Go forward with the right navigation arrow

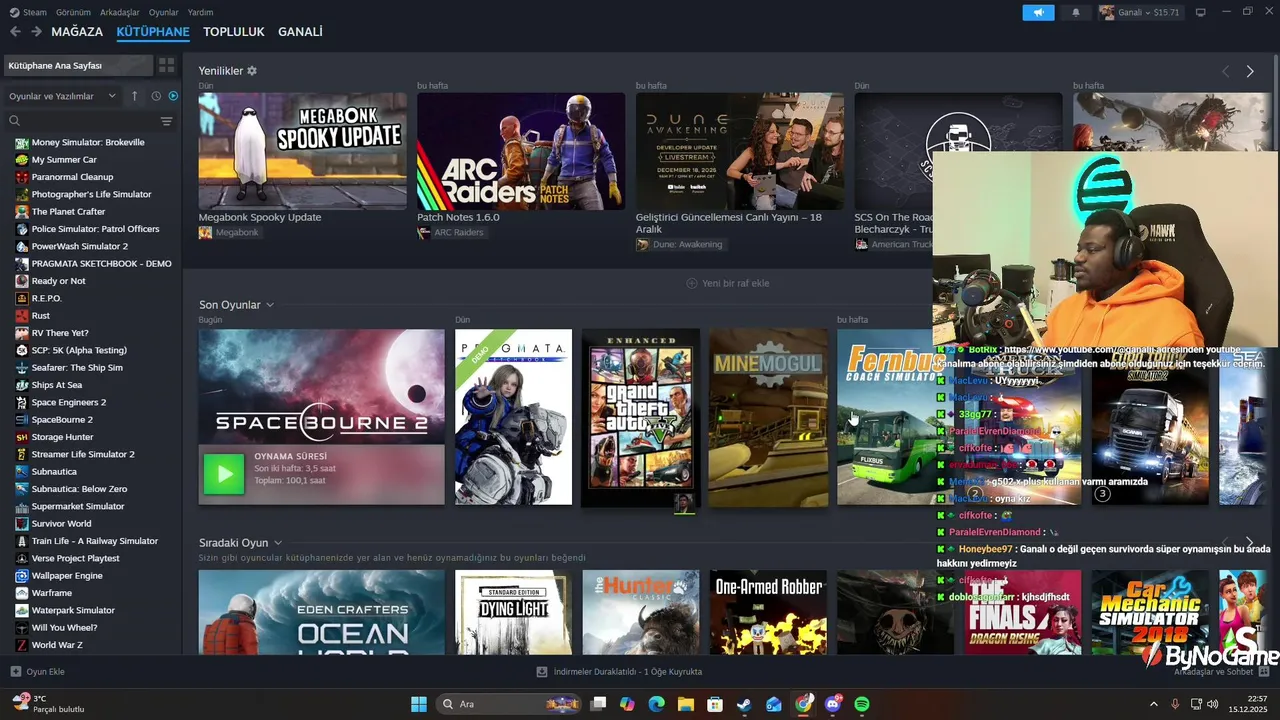tap(36, 32)
